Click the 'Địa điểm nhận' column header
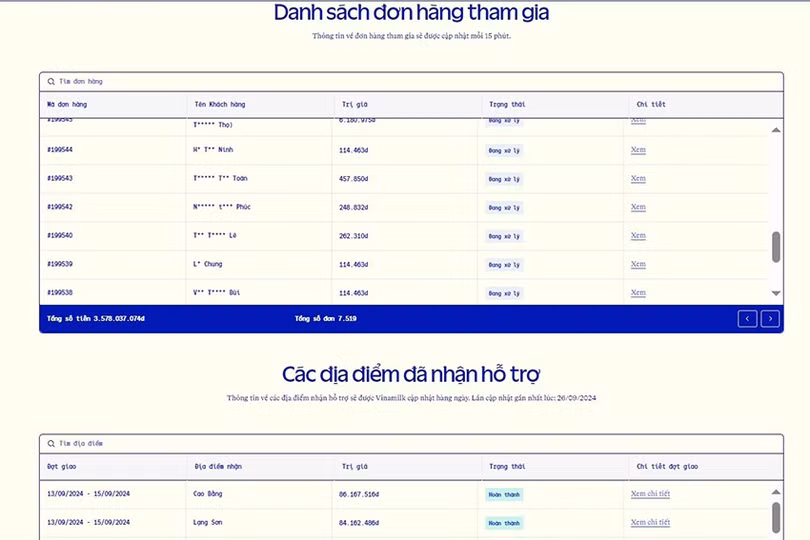 pyautogui.click(x=217, y=466)
